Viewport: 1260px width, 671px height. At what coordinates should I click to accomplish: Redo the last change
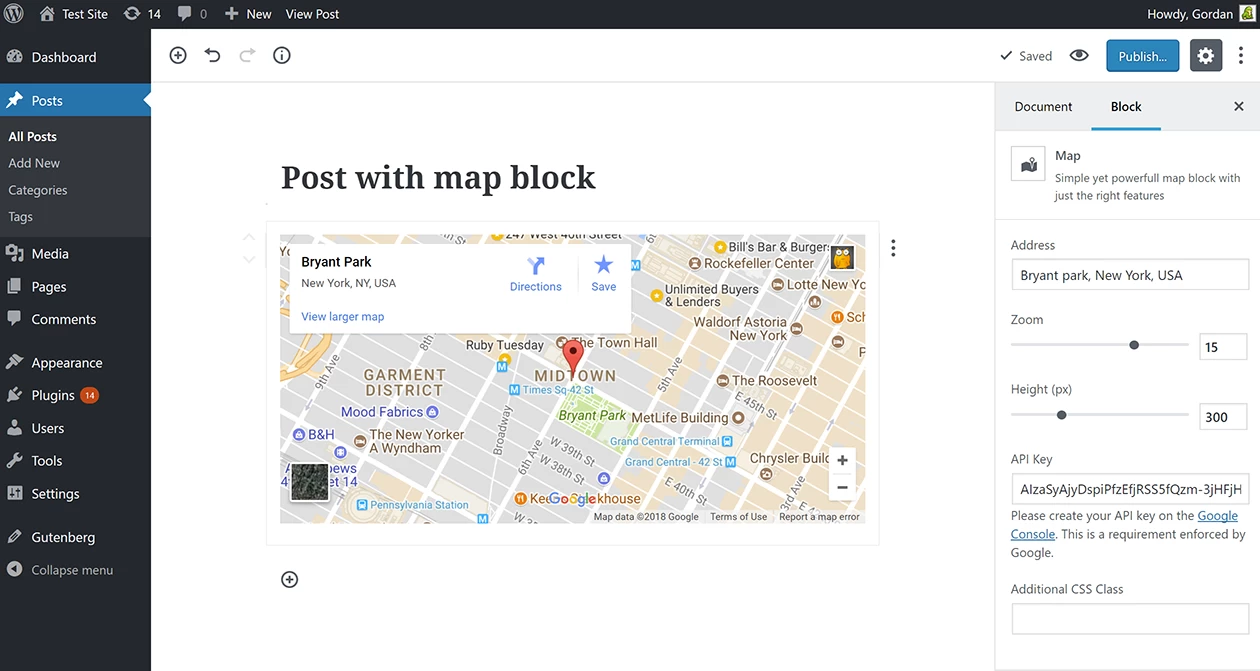[247, 56]
